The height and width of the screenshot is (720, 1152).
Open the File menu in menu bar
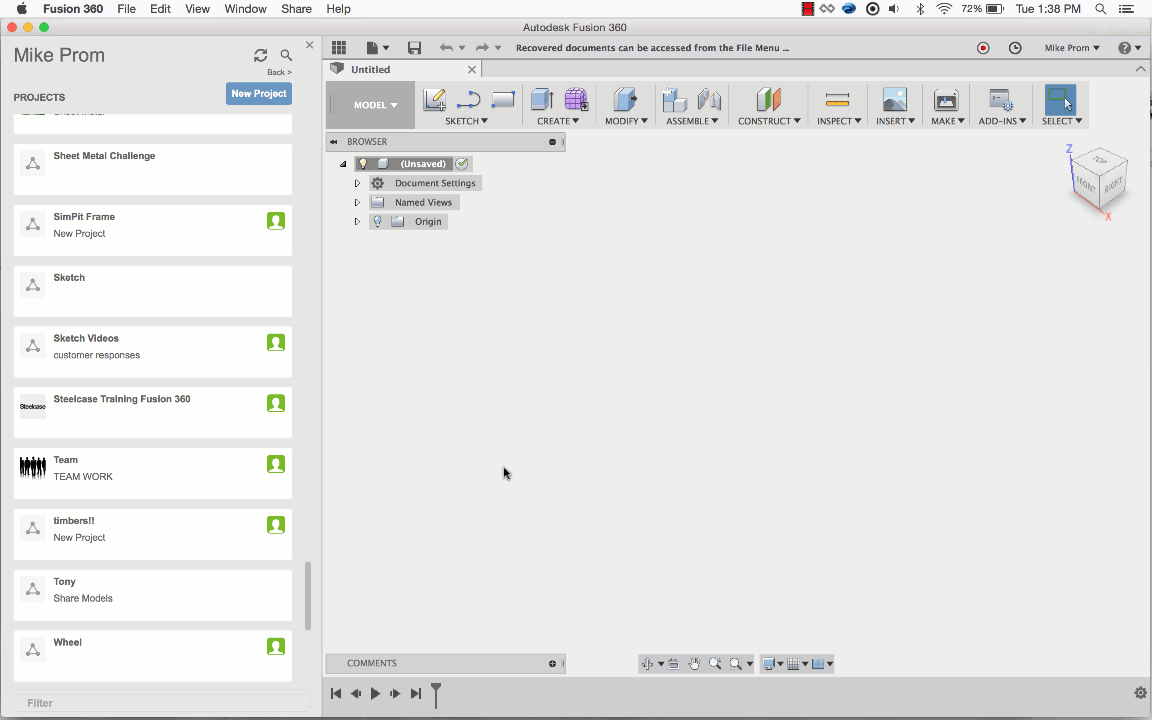[126, 9]
